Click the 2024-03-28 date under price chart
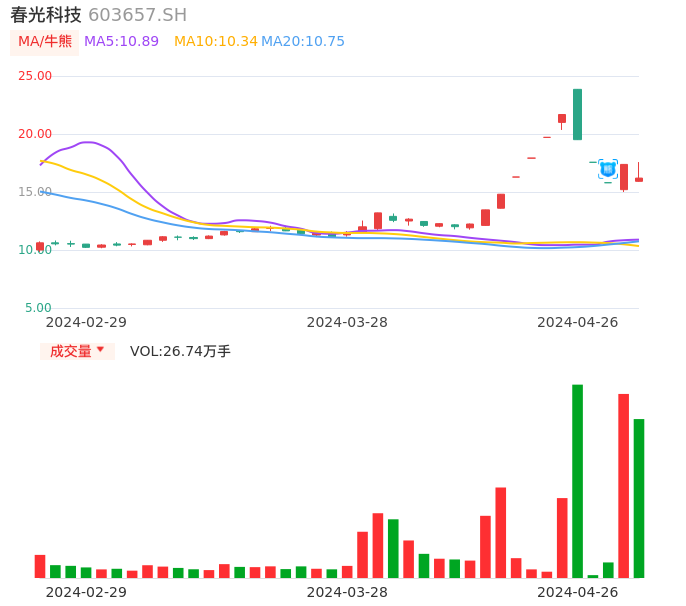 [347, 323]
